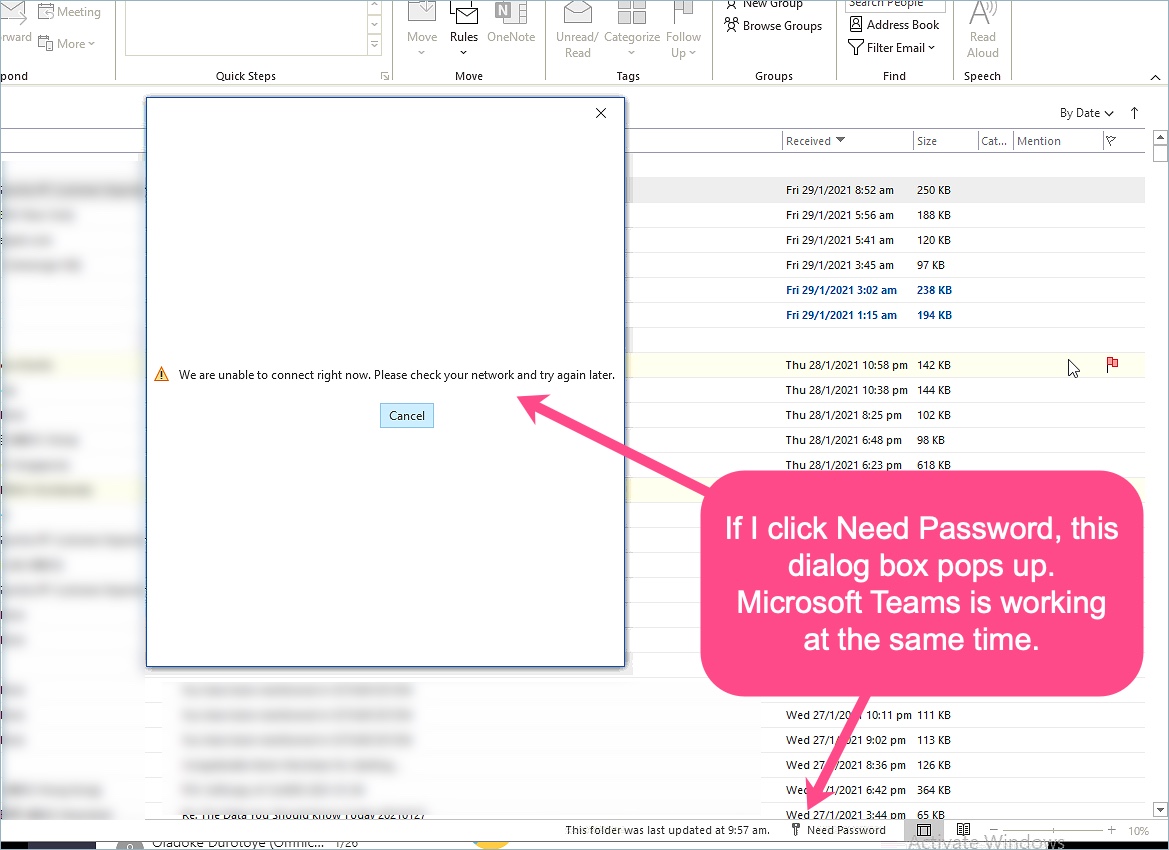Screen dimensions: 1169x850
Task: Open the Follow Up flag menu
Action: click(x=683, y=30)
